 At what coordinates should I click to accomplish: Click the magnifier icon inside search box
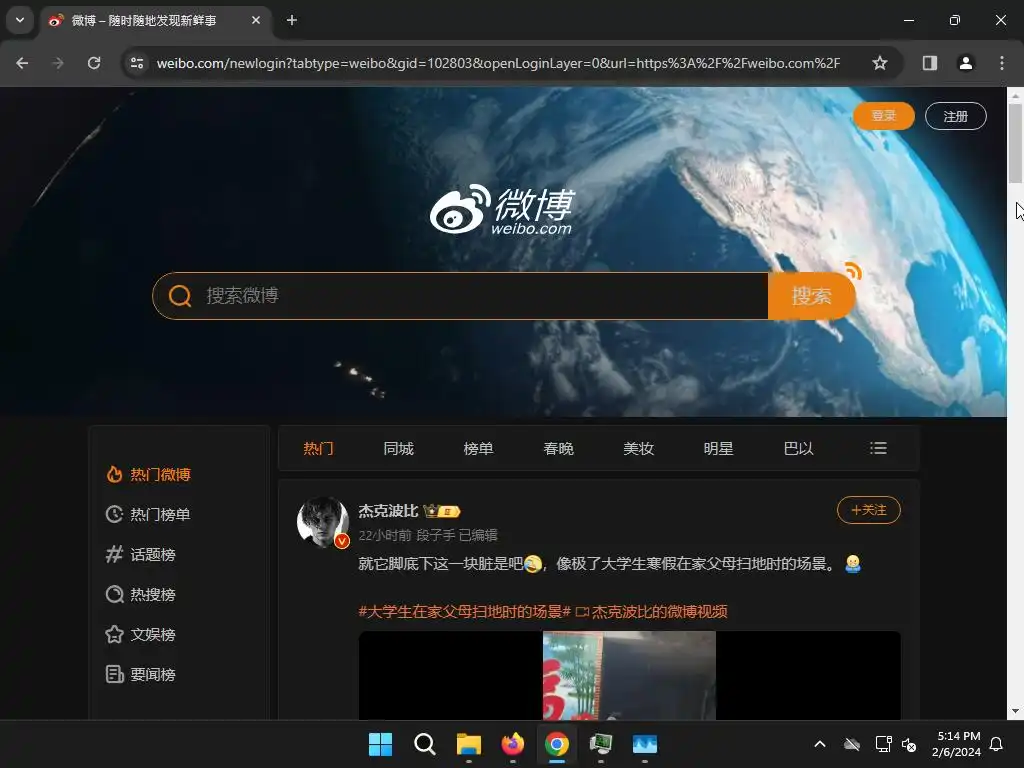coord(180,296)
